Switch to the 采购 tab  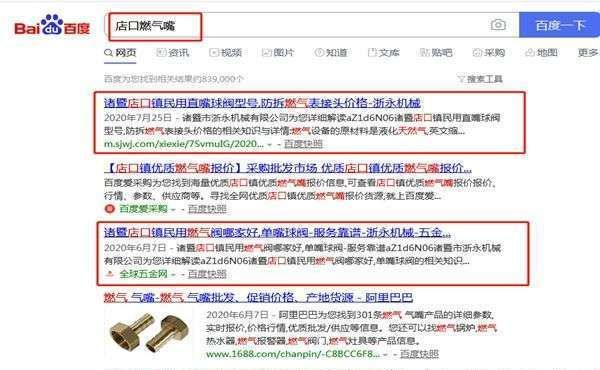(489, 52)
